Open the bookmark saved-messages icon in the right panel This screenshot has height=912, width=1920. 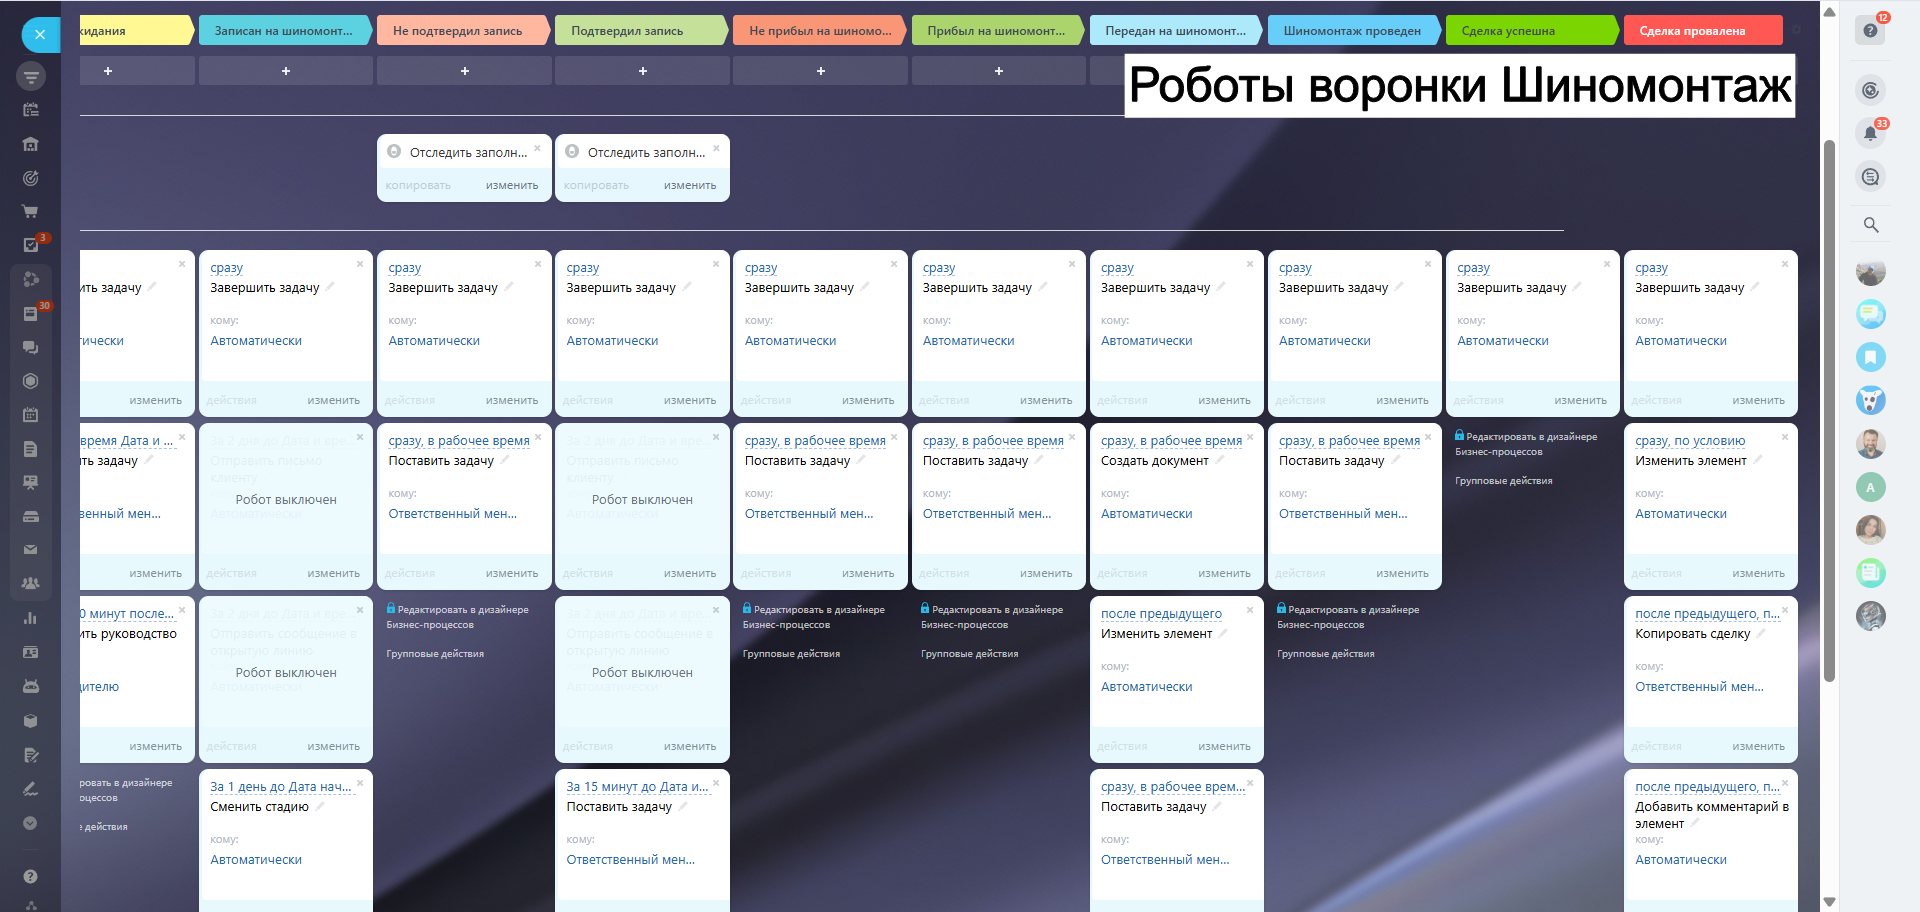point(1870,357)
